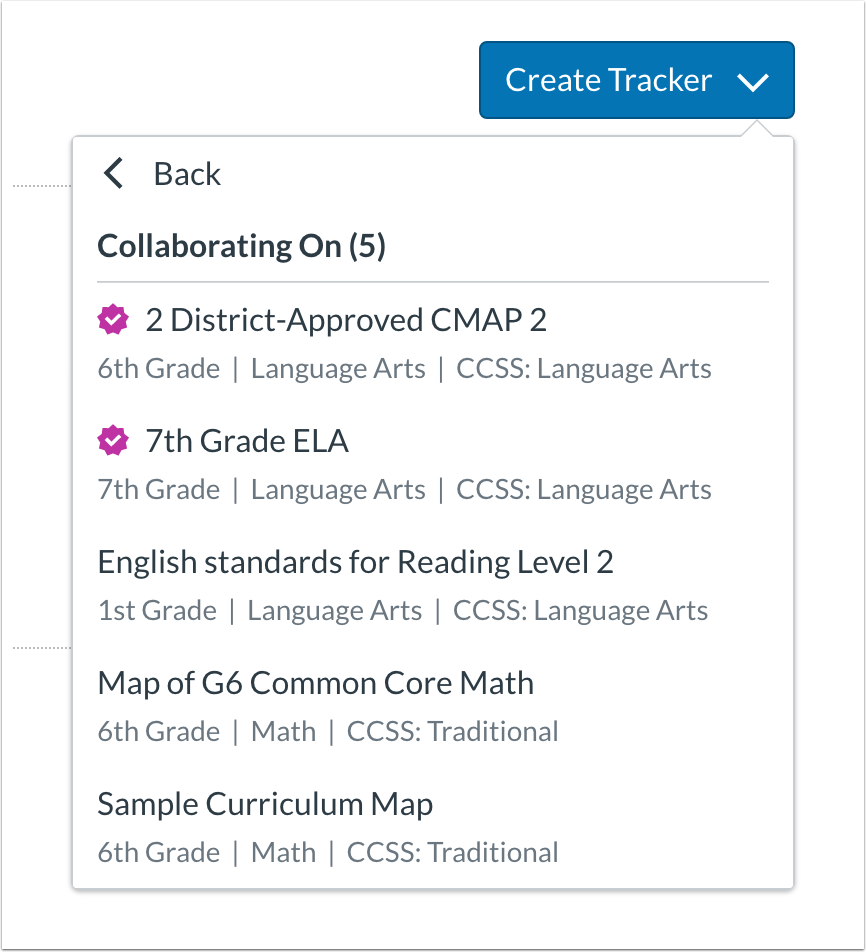The width and height of the screenshot is (866, 952).
Task: Click the Back chevron arrow icon
Action: pyautogui.click(x=114, y=174)
